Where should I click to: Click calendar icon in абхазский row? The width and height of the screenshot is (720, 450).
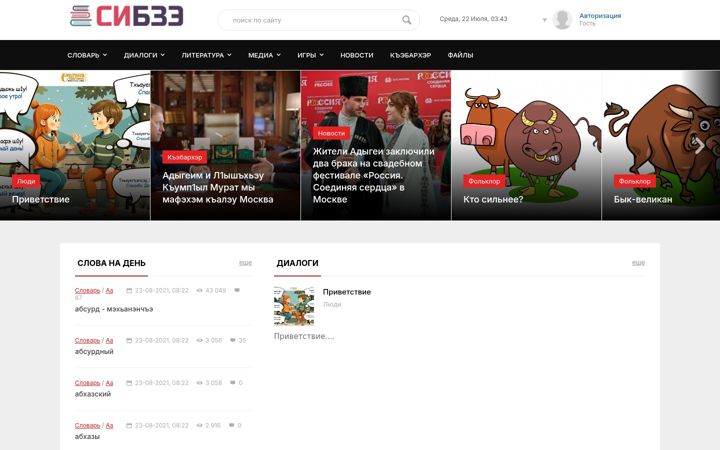pos(129,383)
